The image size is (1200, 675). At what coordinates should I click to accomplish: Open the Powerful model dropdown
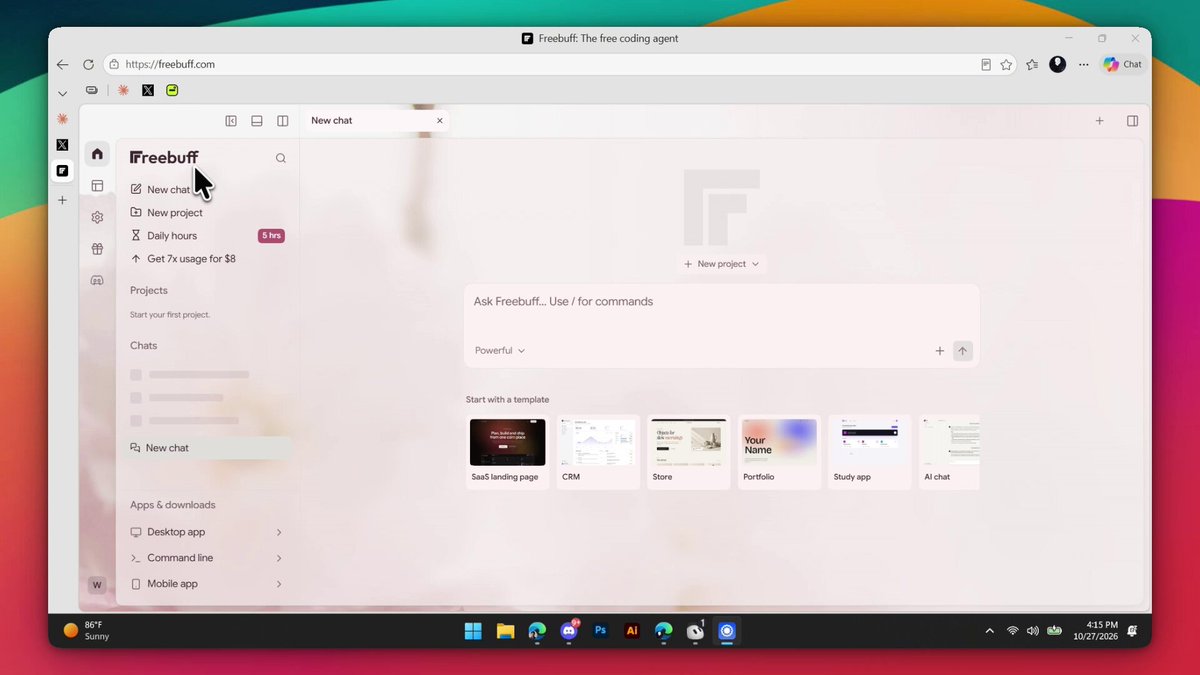click(500, 351)
